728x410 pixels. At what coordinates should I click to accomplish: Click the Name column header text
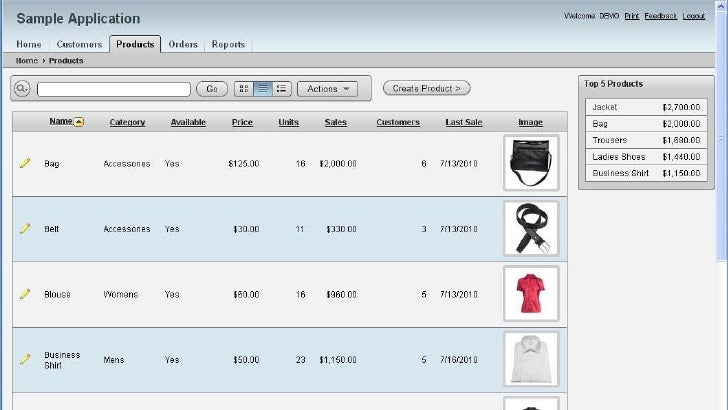[61, 121]
